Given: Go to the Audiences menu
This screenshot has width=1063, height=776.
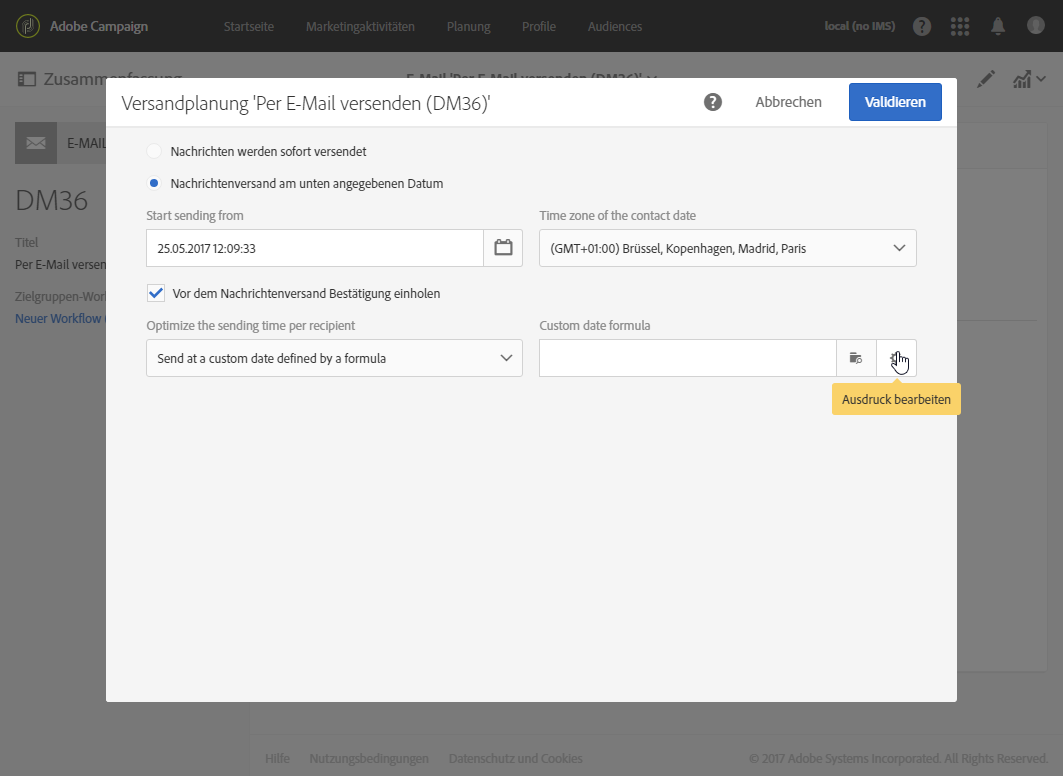Looking at the screenshot, I should (615, 26).
